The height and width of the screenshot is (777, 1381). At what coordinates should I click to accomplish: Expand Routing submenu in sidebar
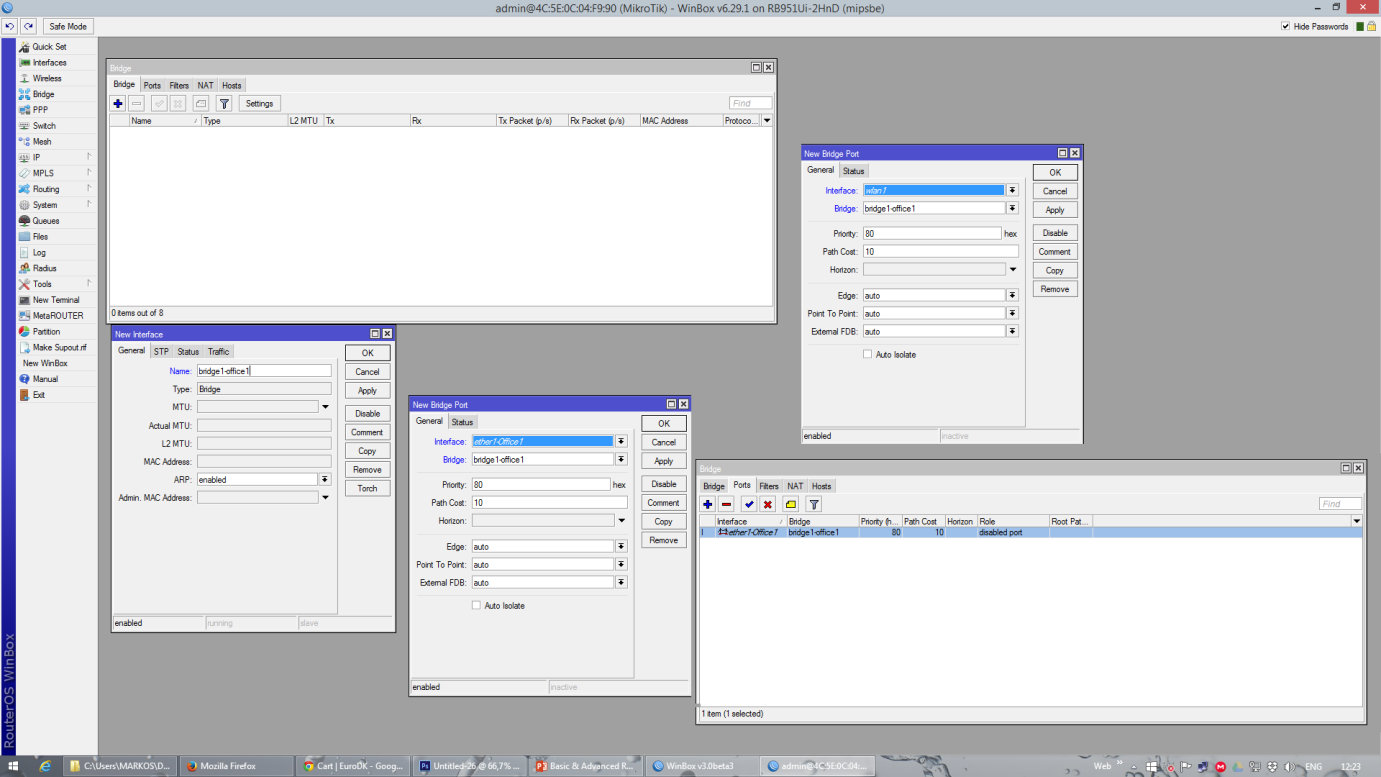tap(89, 189)
